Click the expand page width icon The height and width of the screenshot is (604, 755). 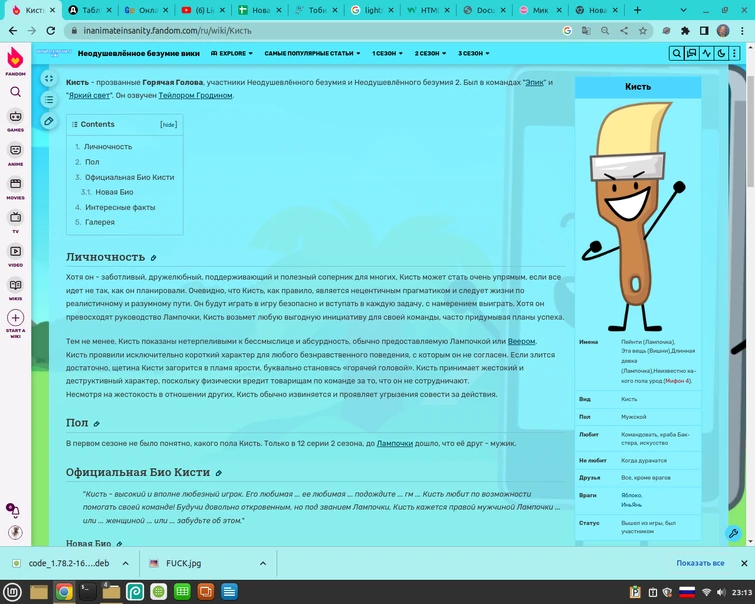tap(49, 79)
